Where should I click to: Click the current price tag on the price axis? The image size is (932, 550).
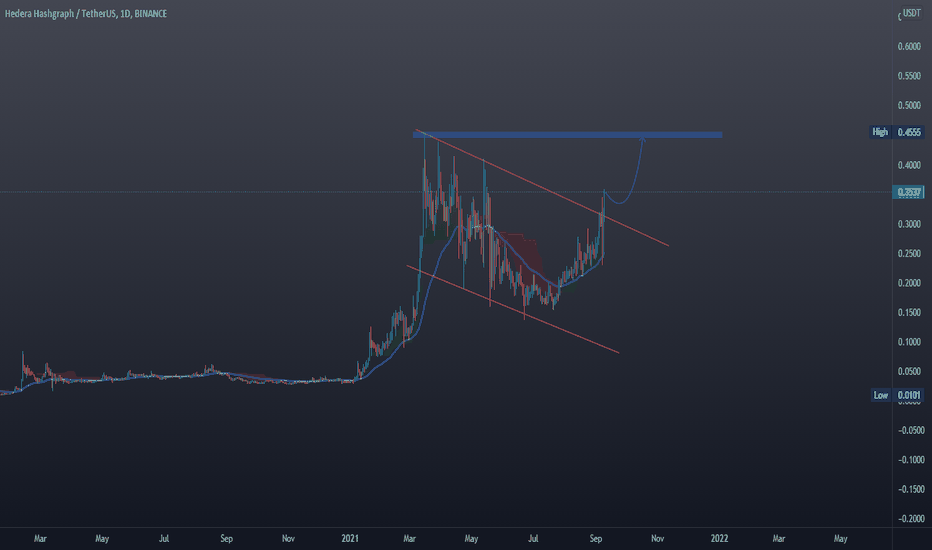(x=909, y=192)
